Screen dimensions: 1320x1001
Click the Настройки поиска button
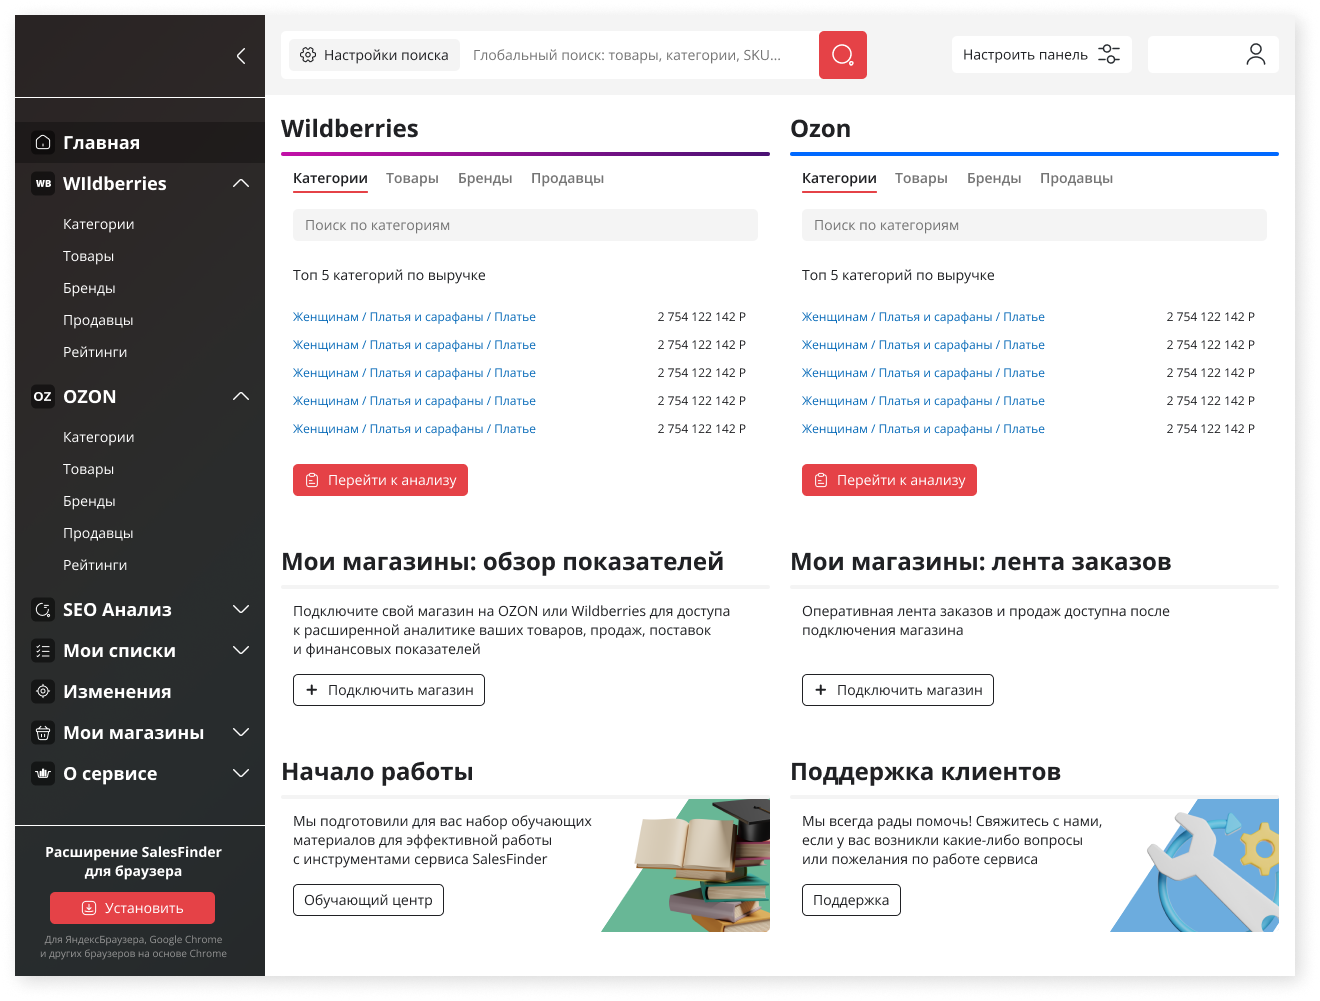[x=374, y=55]
